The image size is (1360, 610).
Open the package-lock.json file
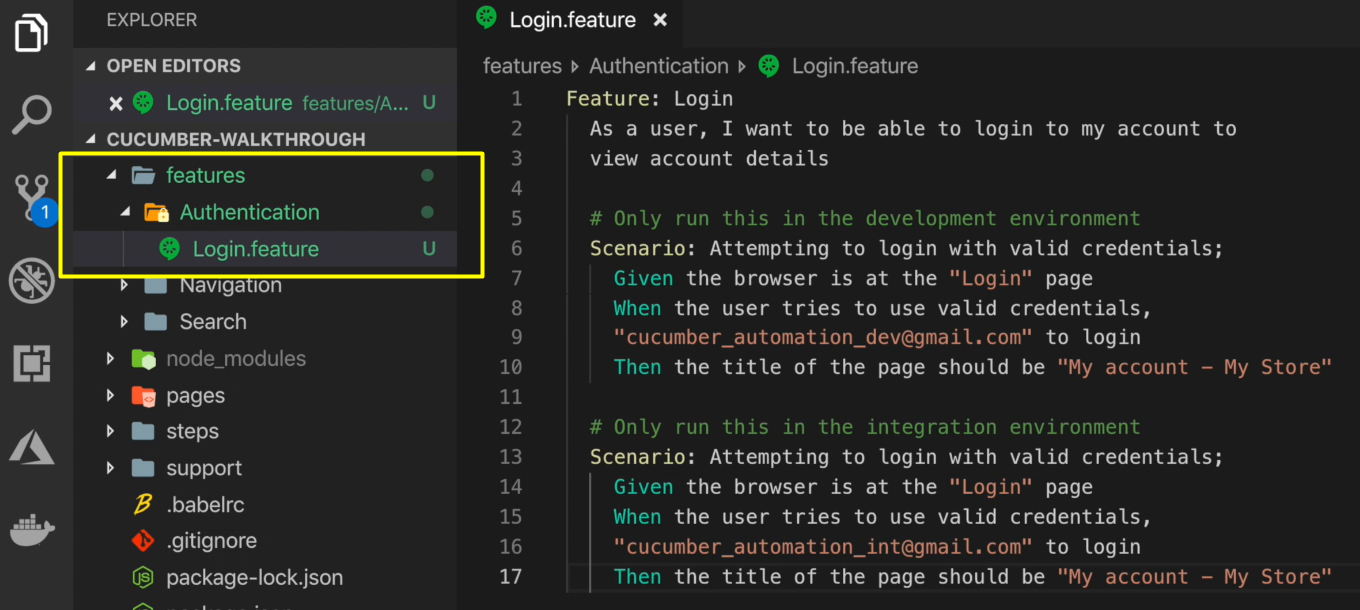(x=254, y=578)
